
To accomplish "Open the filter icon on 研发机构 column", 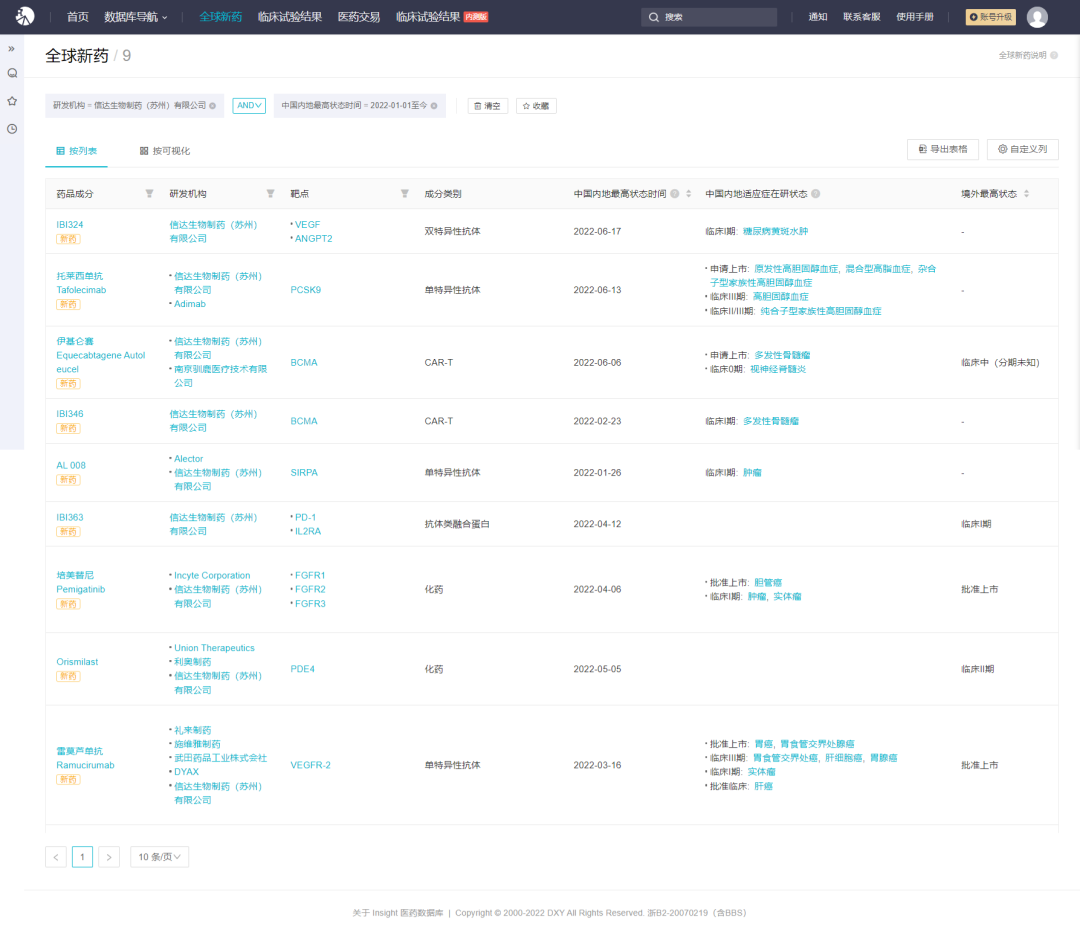I will tap(271, 194).
